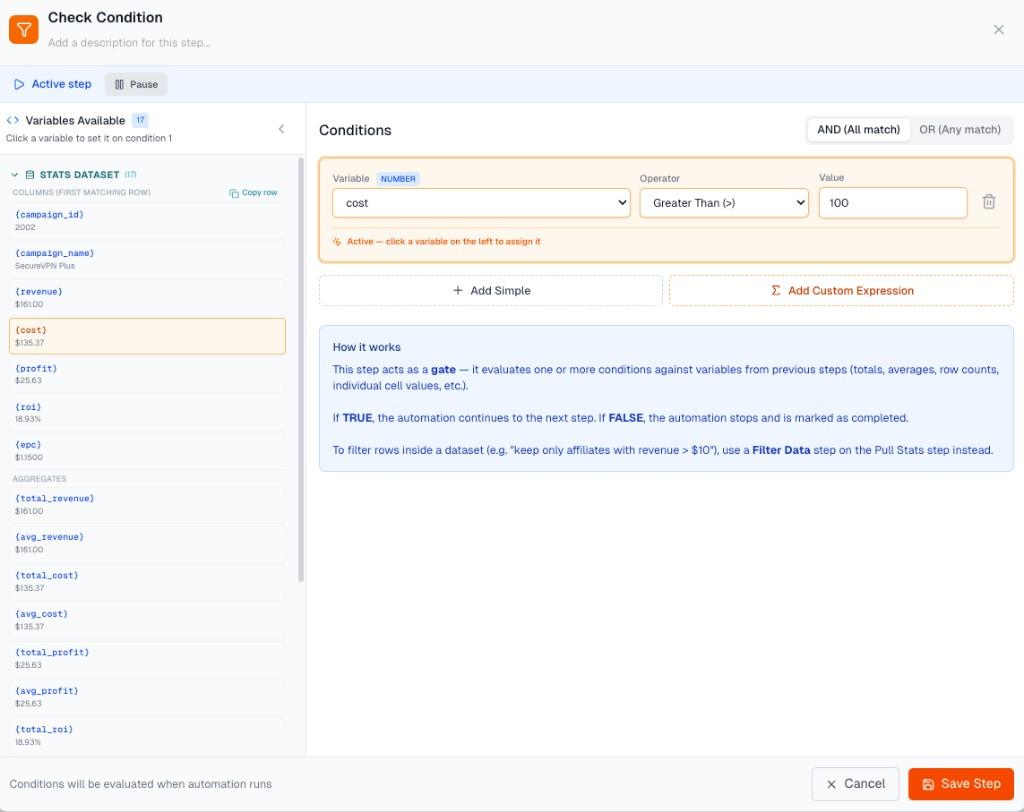Click the STATS DATASET database icon

(x=29, y=174)
